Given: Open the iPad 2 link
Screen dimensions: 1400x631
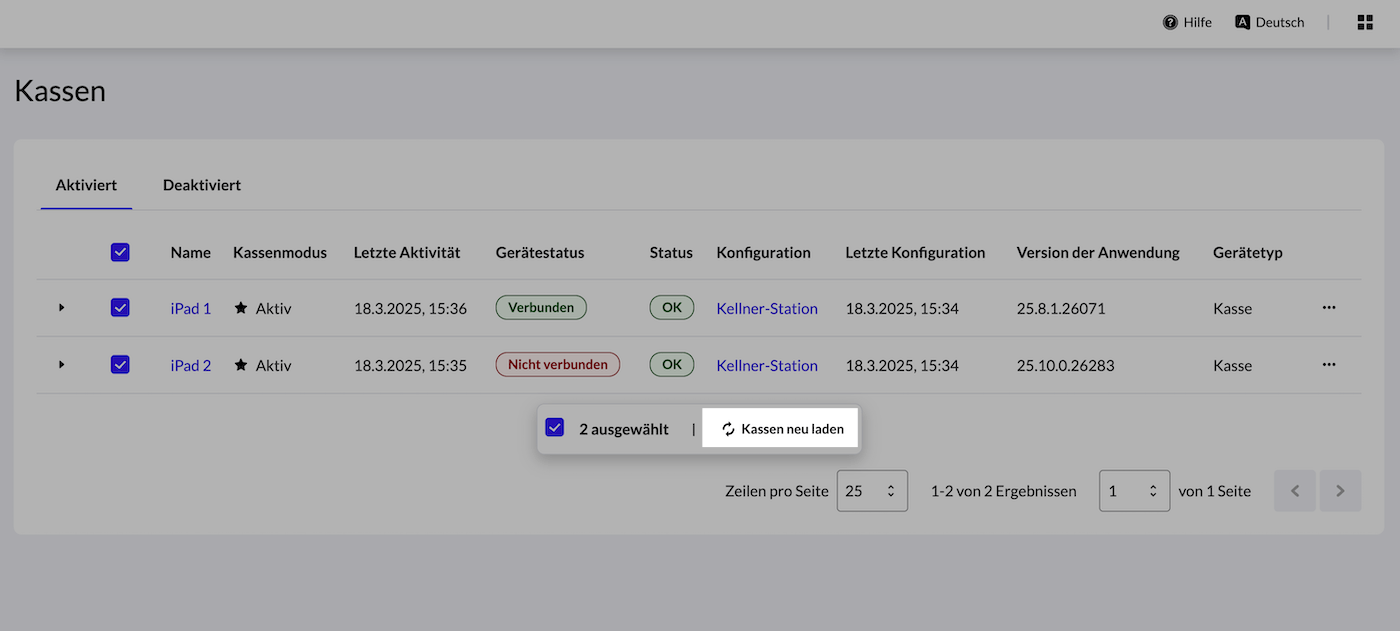Looking at the screenshot, I should (191, 365).
